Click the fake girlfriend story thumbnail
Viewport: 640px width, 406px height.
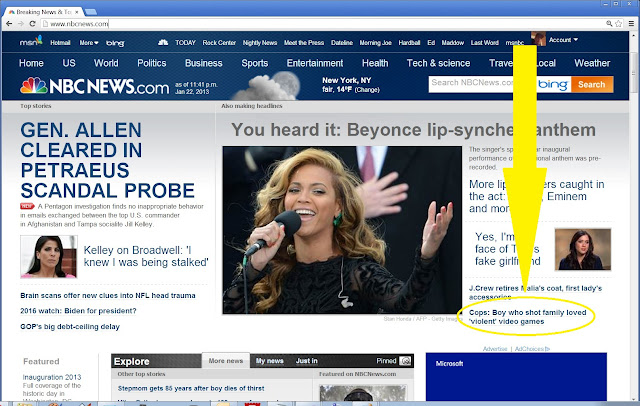(x=583, y=249)
